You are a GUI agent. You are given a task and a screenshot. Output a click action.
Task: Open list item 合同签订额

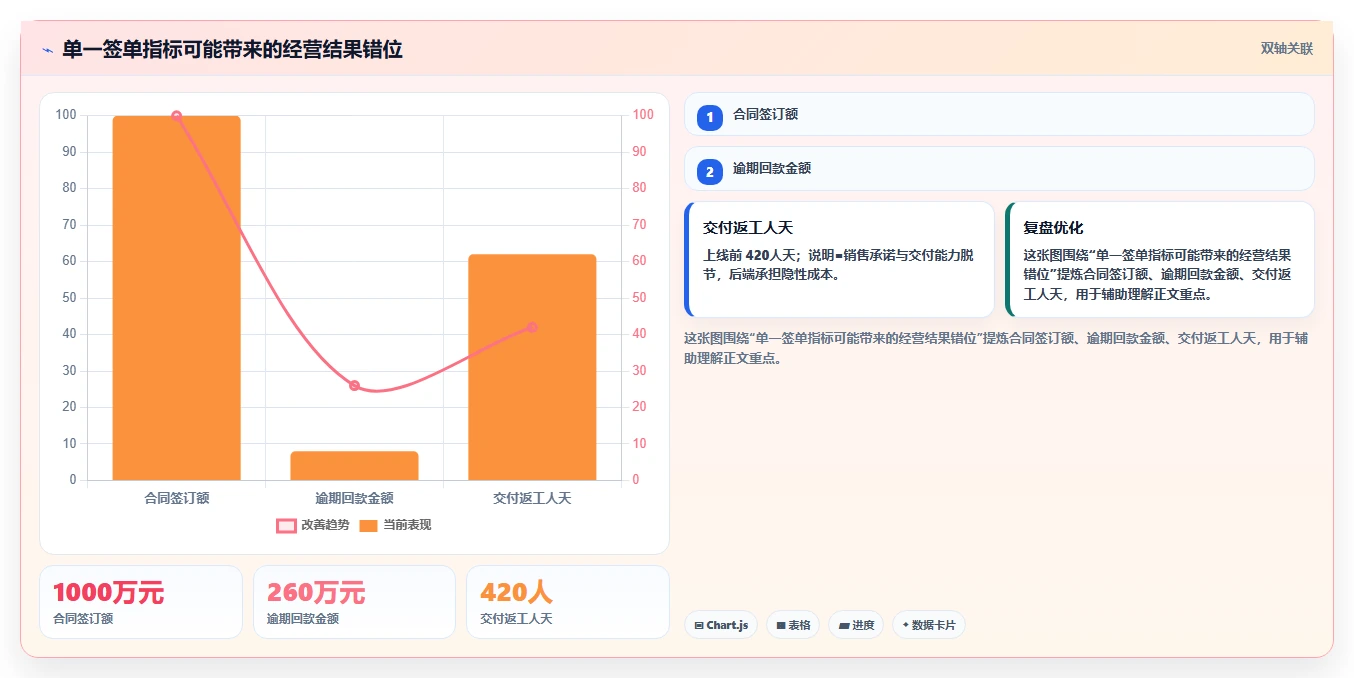coord(999,114)
